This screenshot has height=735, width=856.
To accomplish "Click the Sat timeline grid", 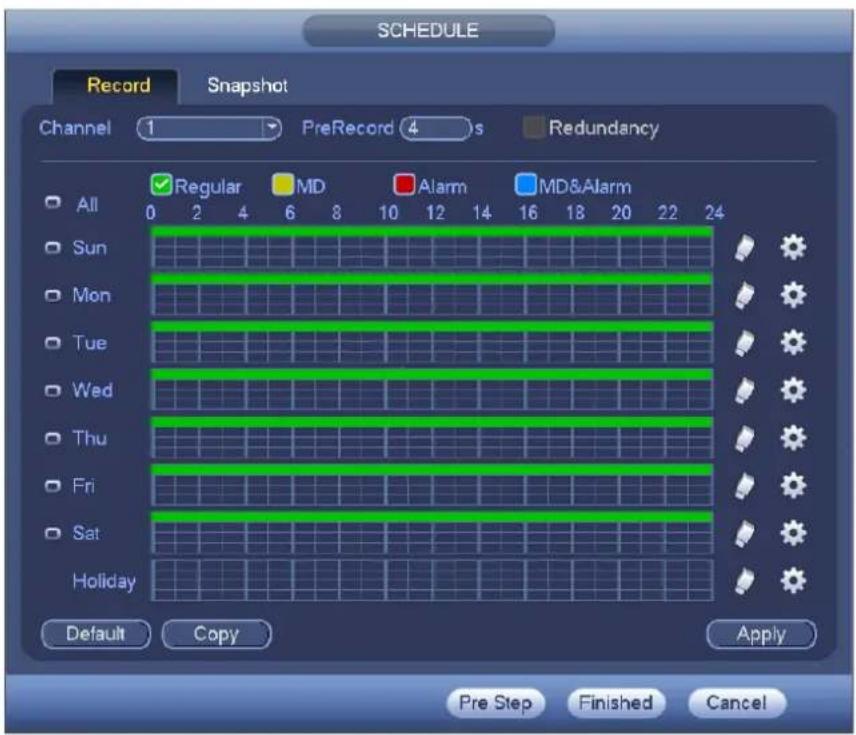I will [x=432, y=532].
